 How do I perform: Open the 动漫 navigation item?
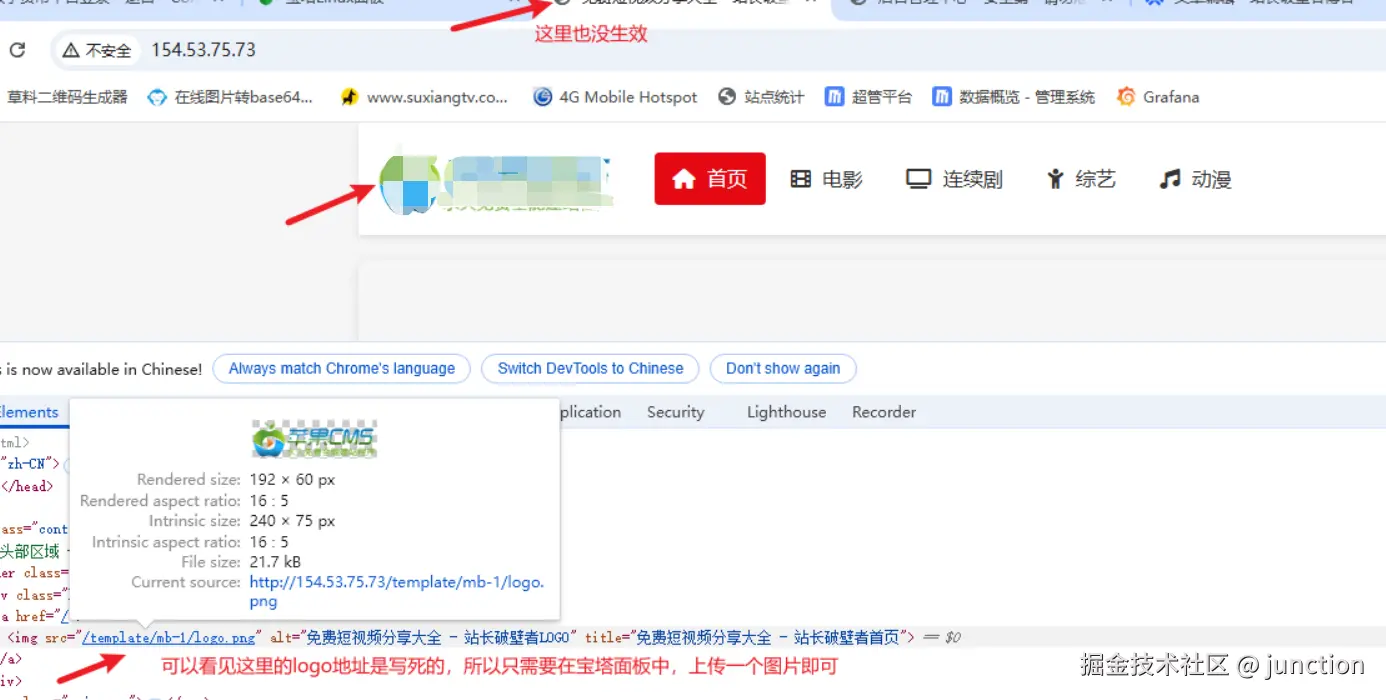coord(1195,179)
